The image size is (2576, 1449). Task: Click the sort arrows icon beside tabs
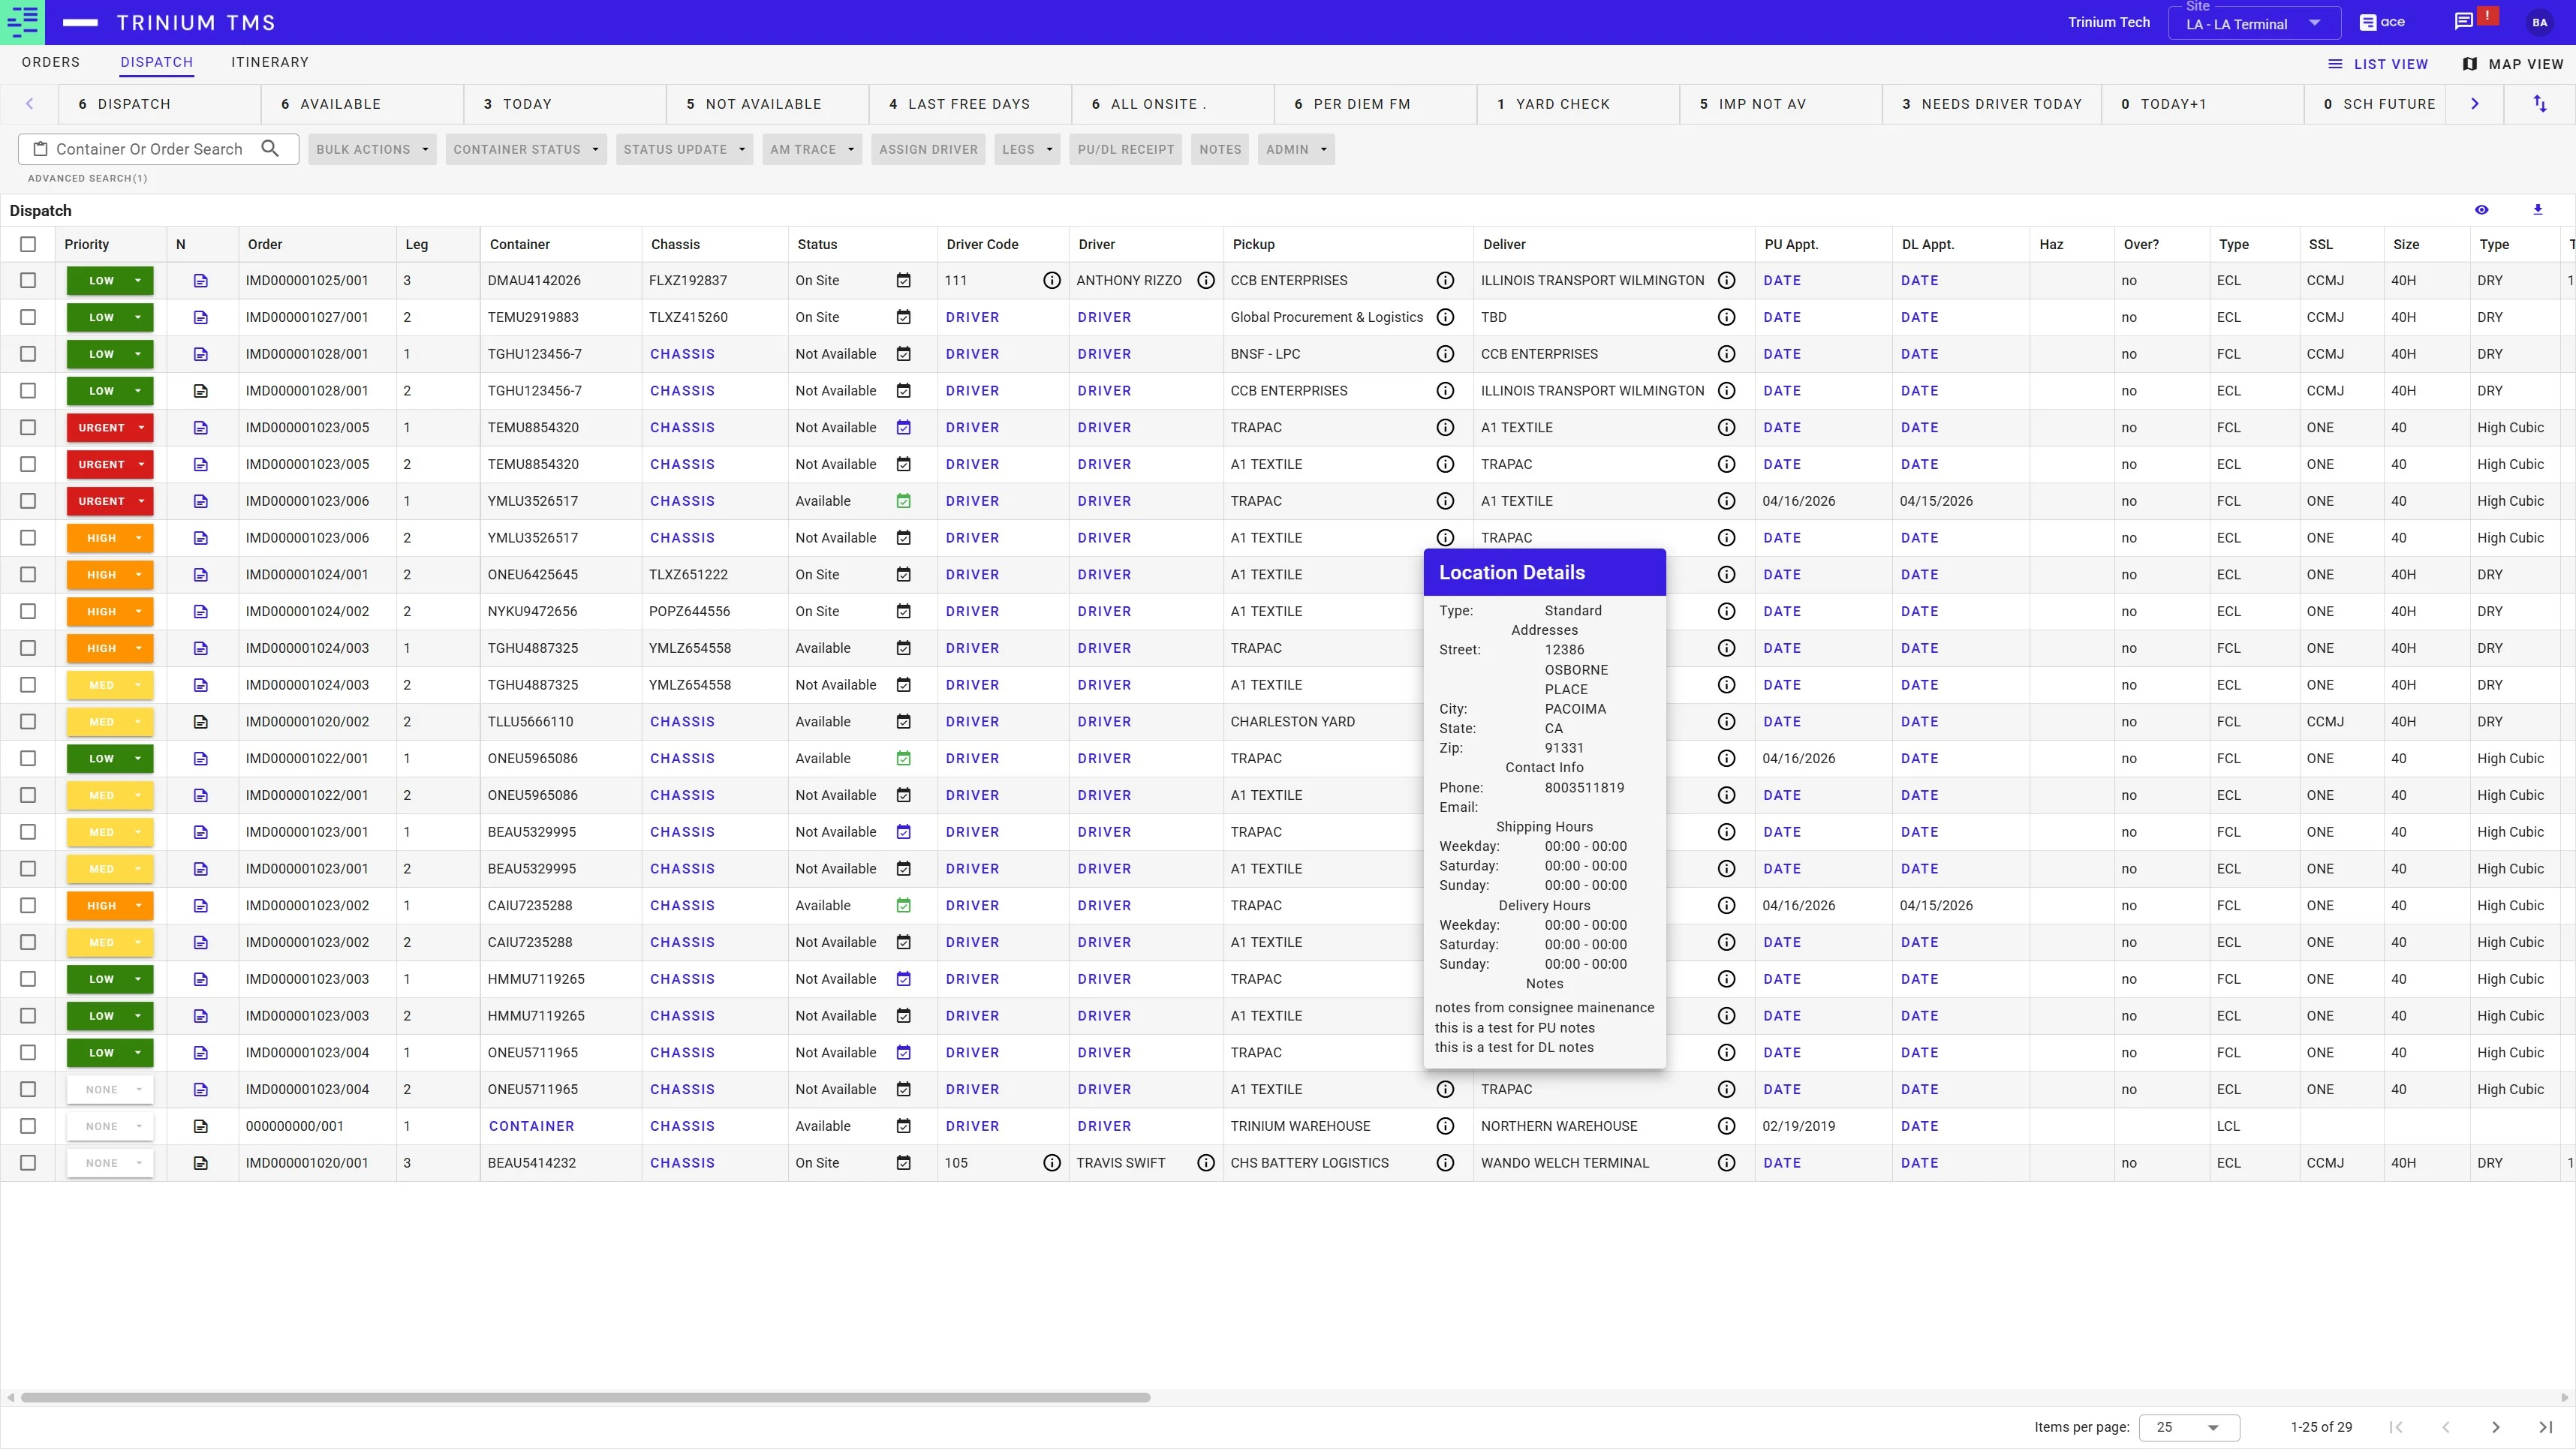point(2539,104)
